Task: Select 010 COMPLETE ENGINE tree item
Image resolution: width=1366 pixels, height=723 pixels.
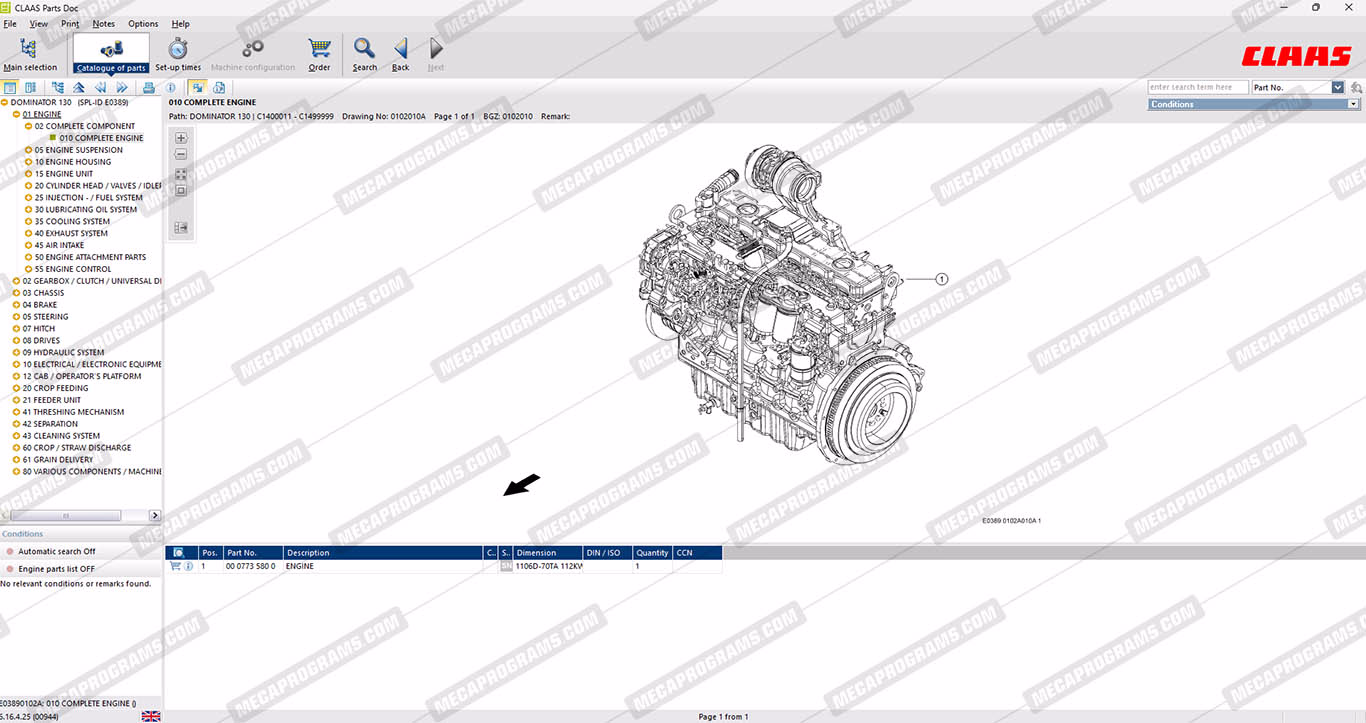Action: (101, 138)
